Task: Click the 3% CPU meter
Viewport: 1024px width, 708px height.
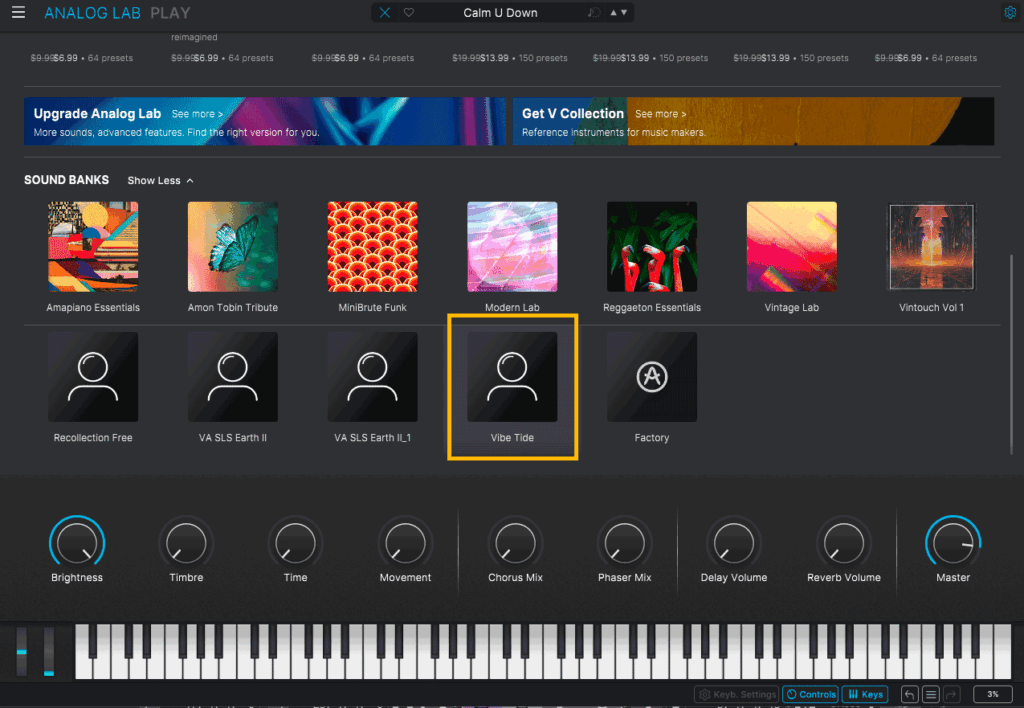Action: tap(993, 694)
